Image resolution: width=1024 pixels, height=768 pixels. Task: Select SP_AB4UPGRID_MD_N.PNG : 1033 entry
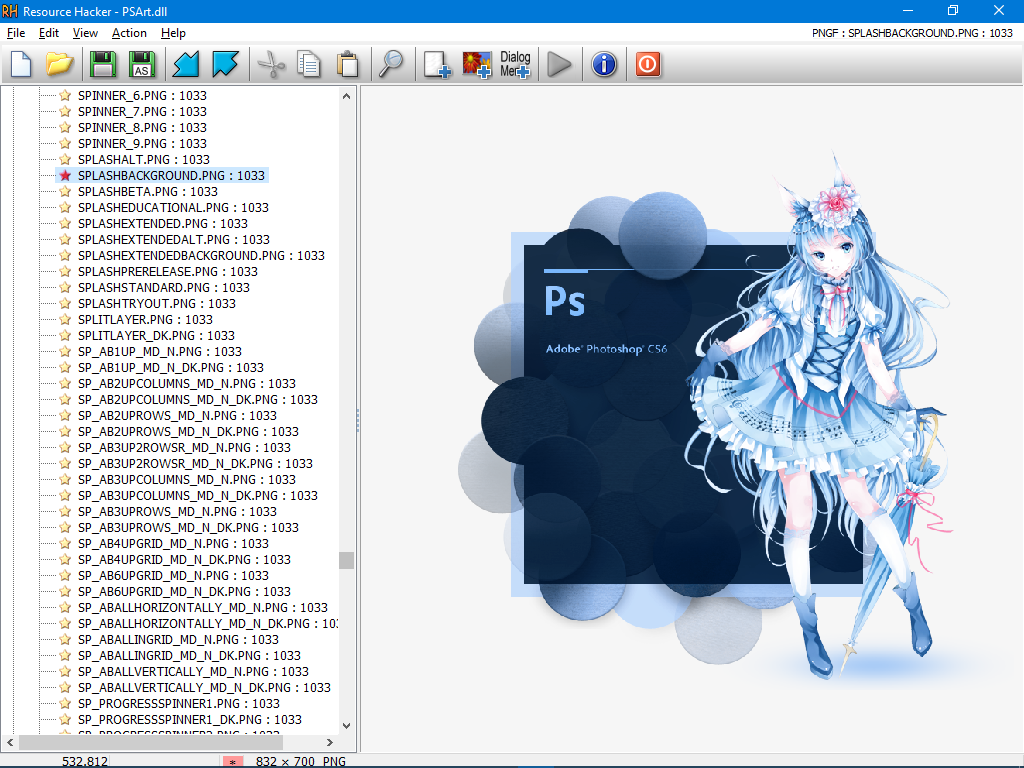click(x=173, y=543)
